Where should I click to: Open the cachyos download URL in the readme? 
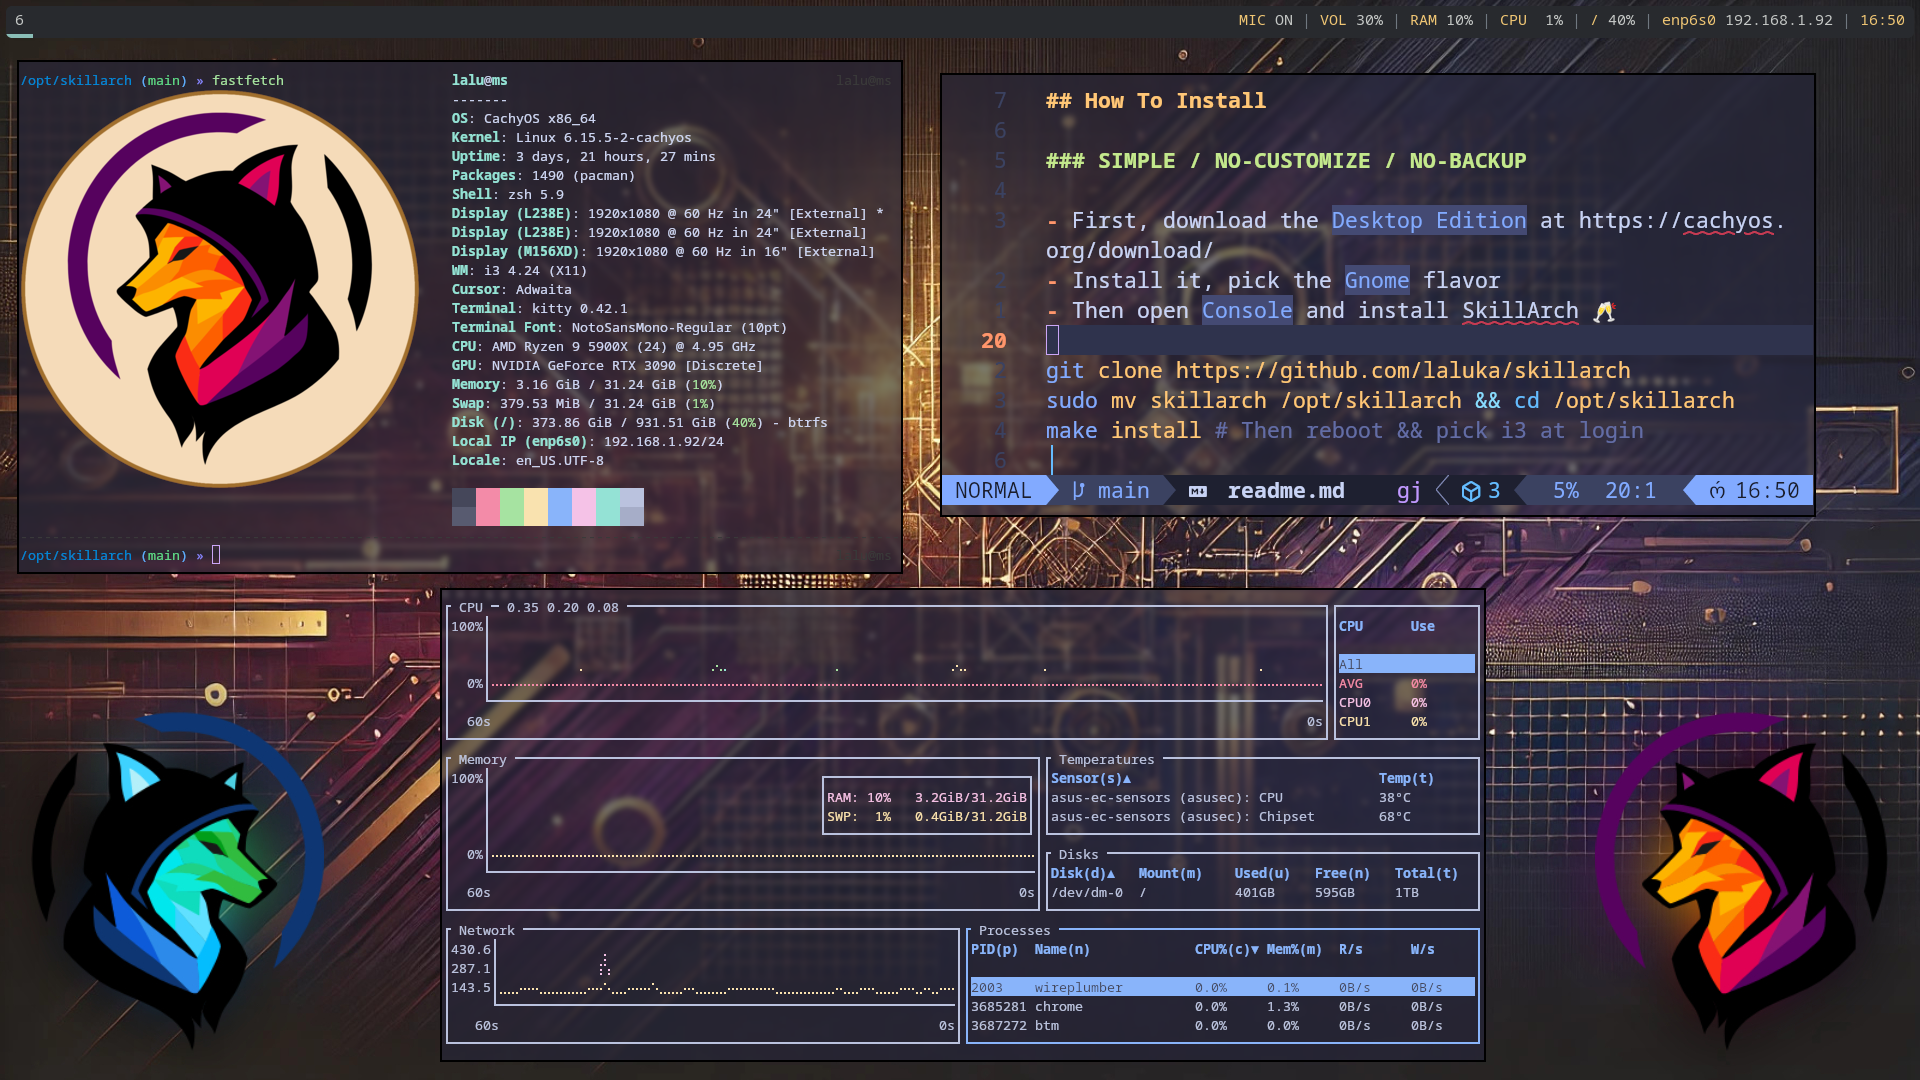pos(1680,221)
